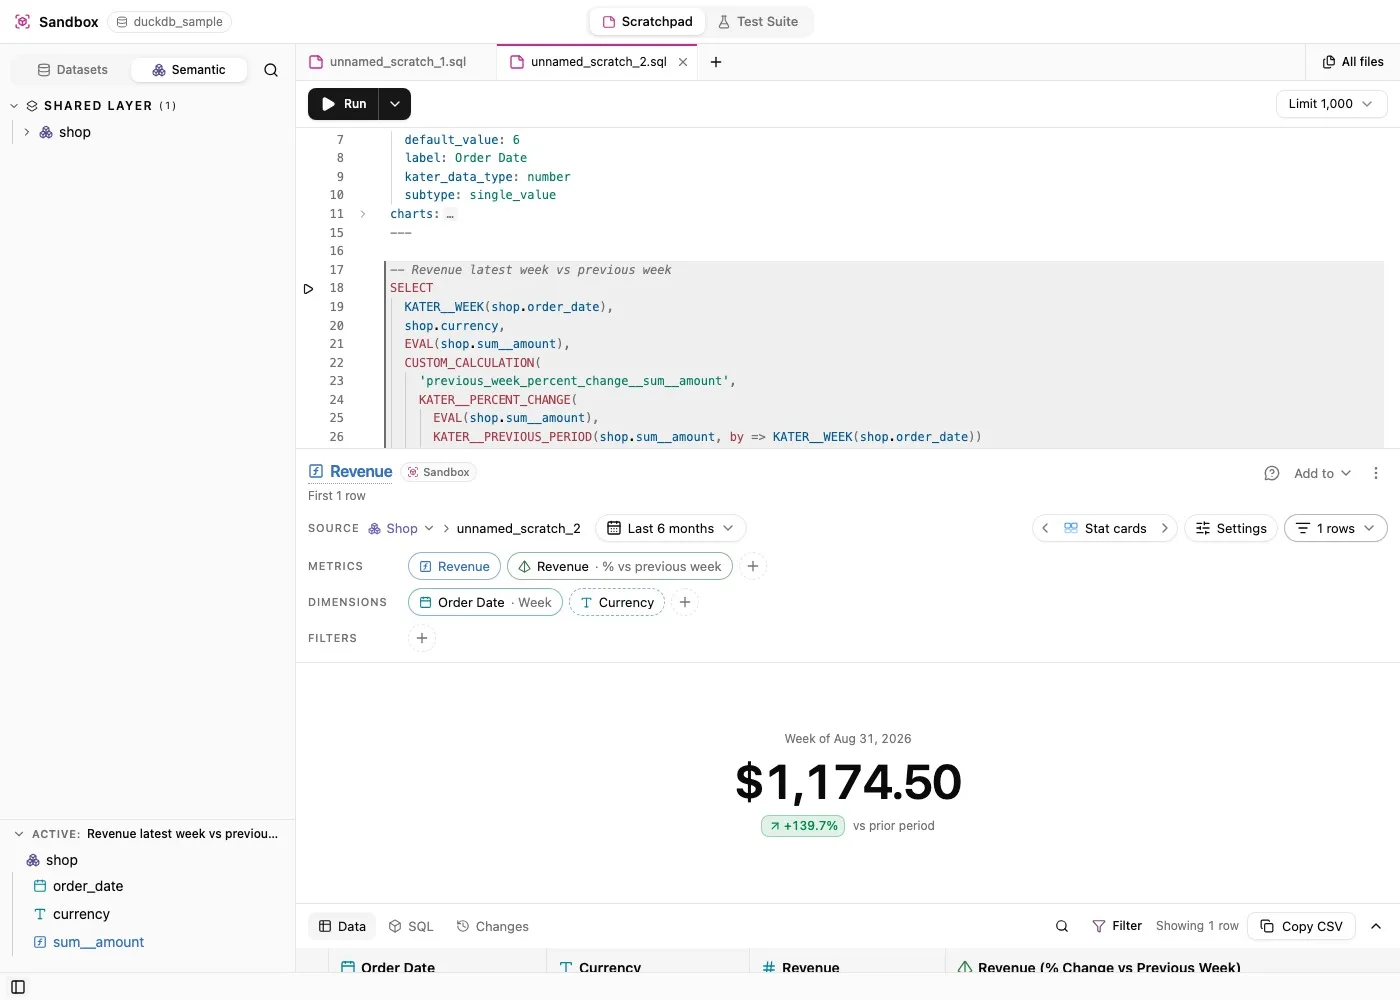The height and width of the screenshot is (1000, 1400).
Task: Run the query
Action: coord(343,104)
